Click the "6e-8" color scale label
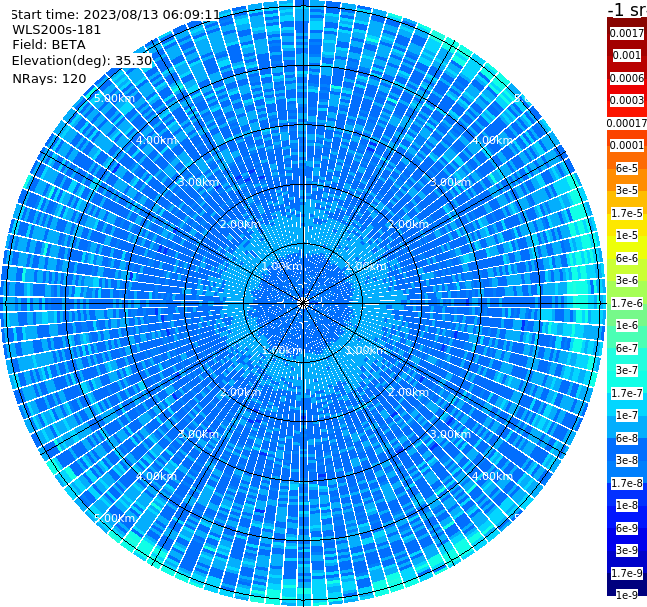The image size is (647, 607). (627, 438)
